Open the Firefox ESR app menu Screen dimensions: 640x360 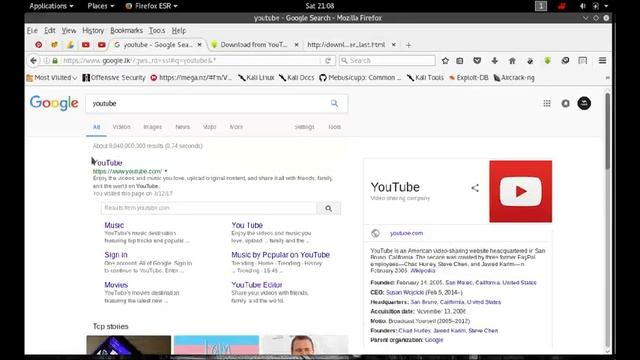[x=151, y=6]
